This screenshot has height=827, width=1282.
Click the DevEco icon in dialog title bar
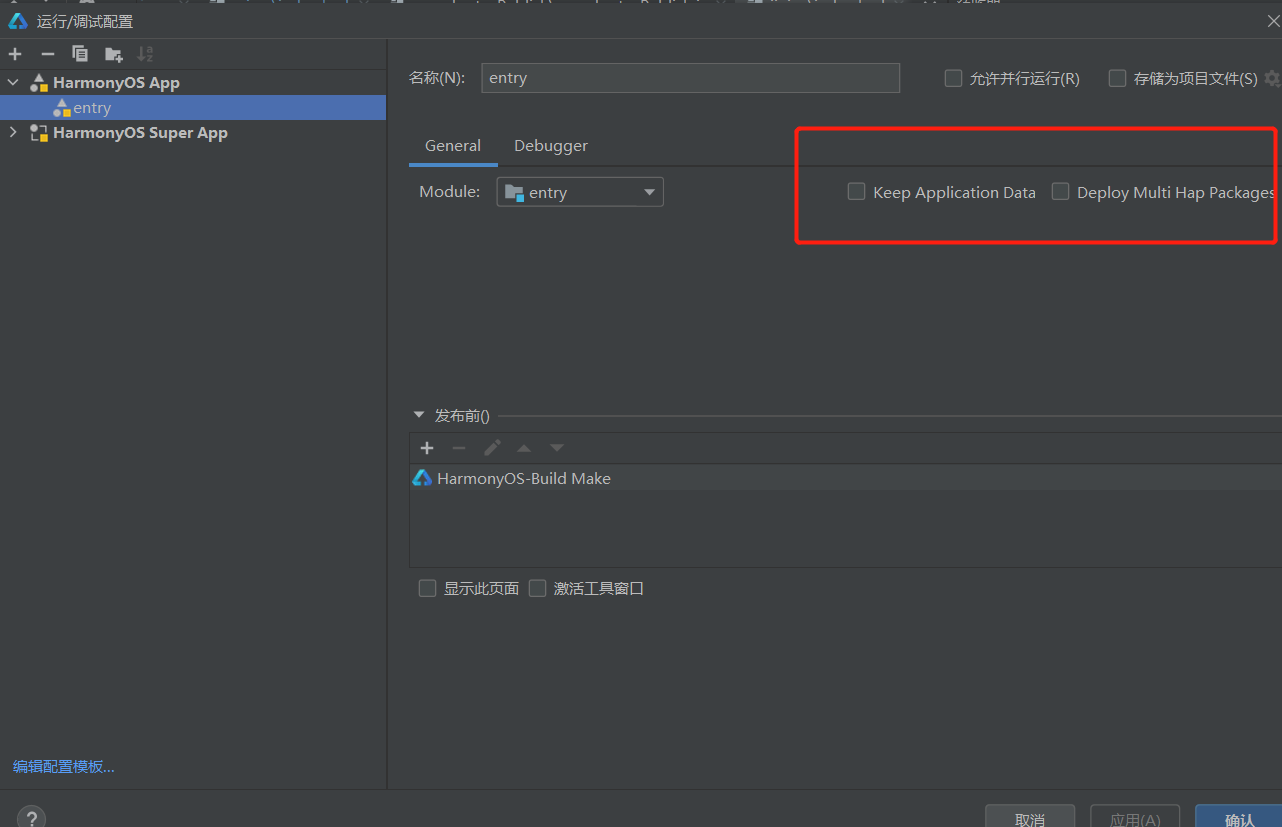coord(18,21)
